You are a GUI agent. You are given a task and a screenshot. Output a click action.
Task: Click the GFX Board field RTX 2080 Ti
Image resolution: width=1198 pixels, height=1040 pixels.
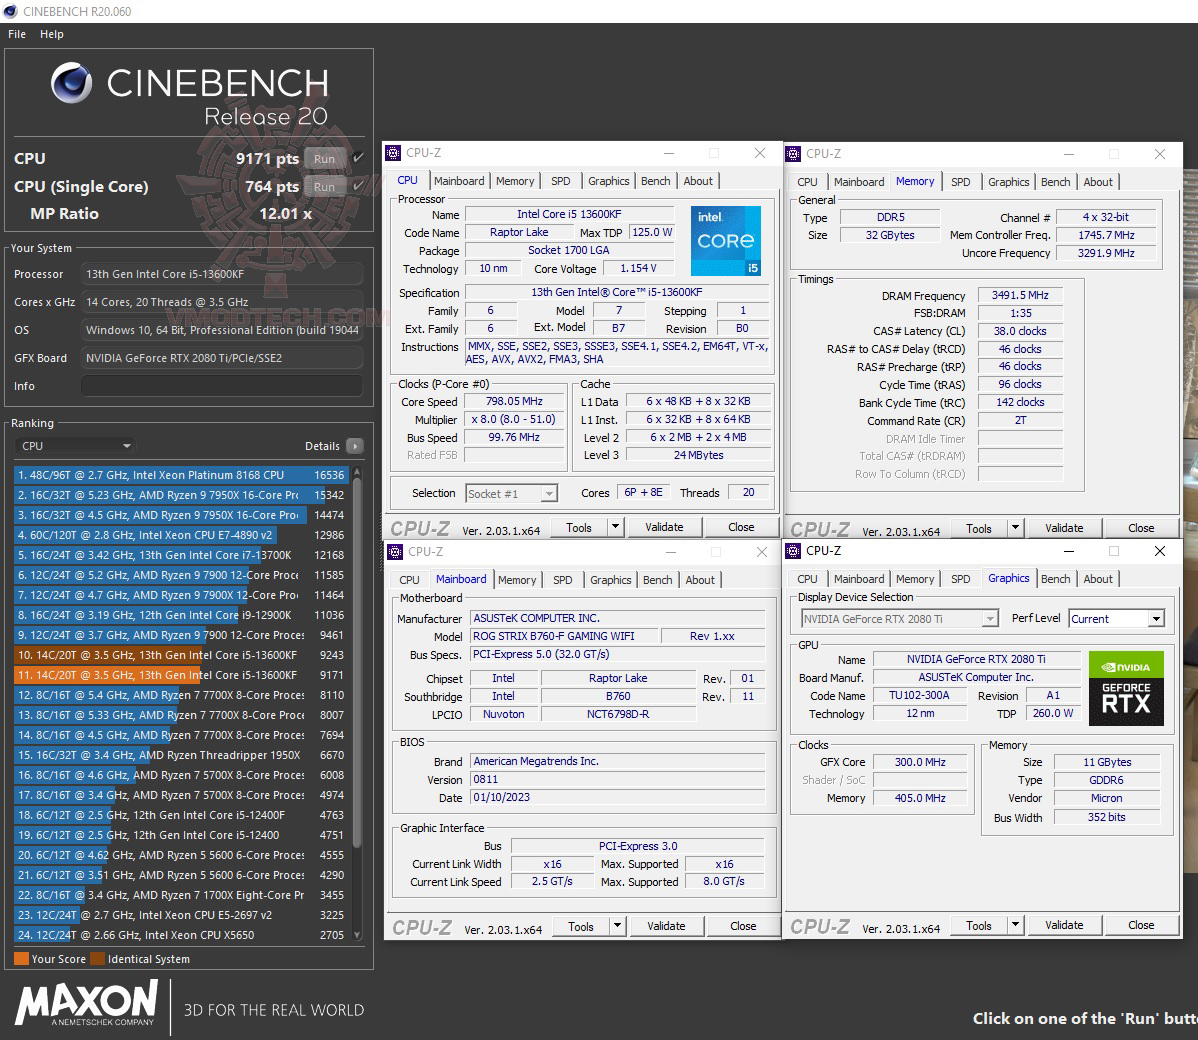222,358
